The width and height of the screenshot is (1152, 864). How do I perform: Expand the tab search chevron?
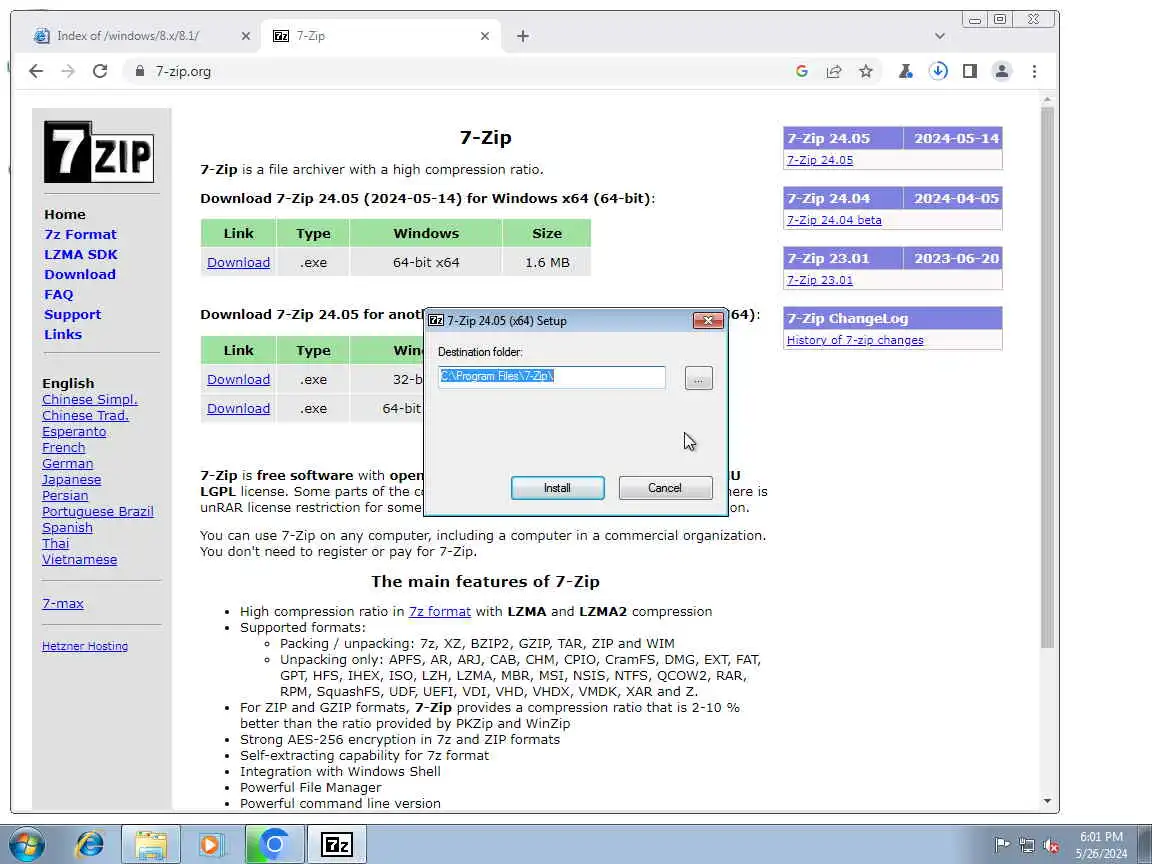click(x=940, y=36)
